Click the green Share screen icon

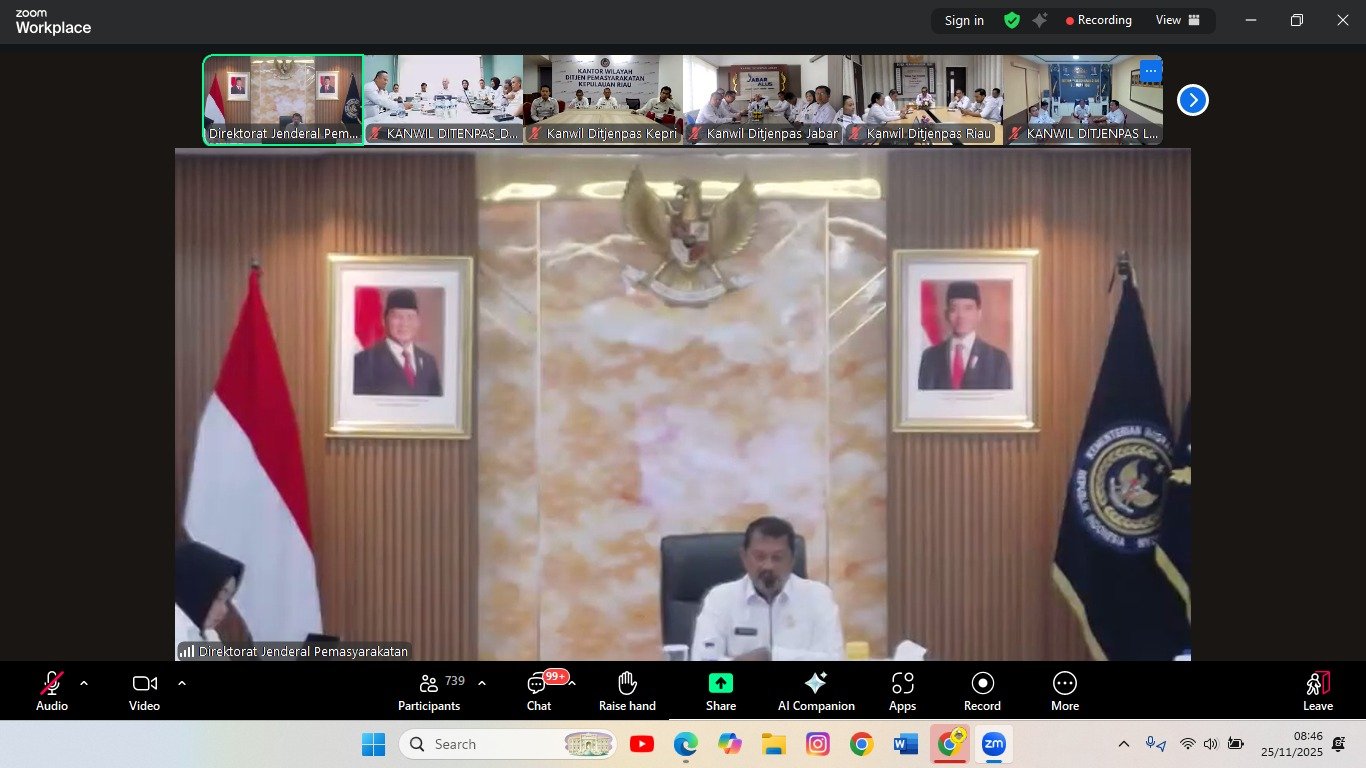pos(720,683)
